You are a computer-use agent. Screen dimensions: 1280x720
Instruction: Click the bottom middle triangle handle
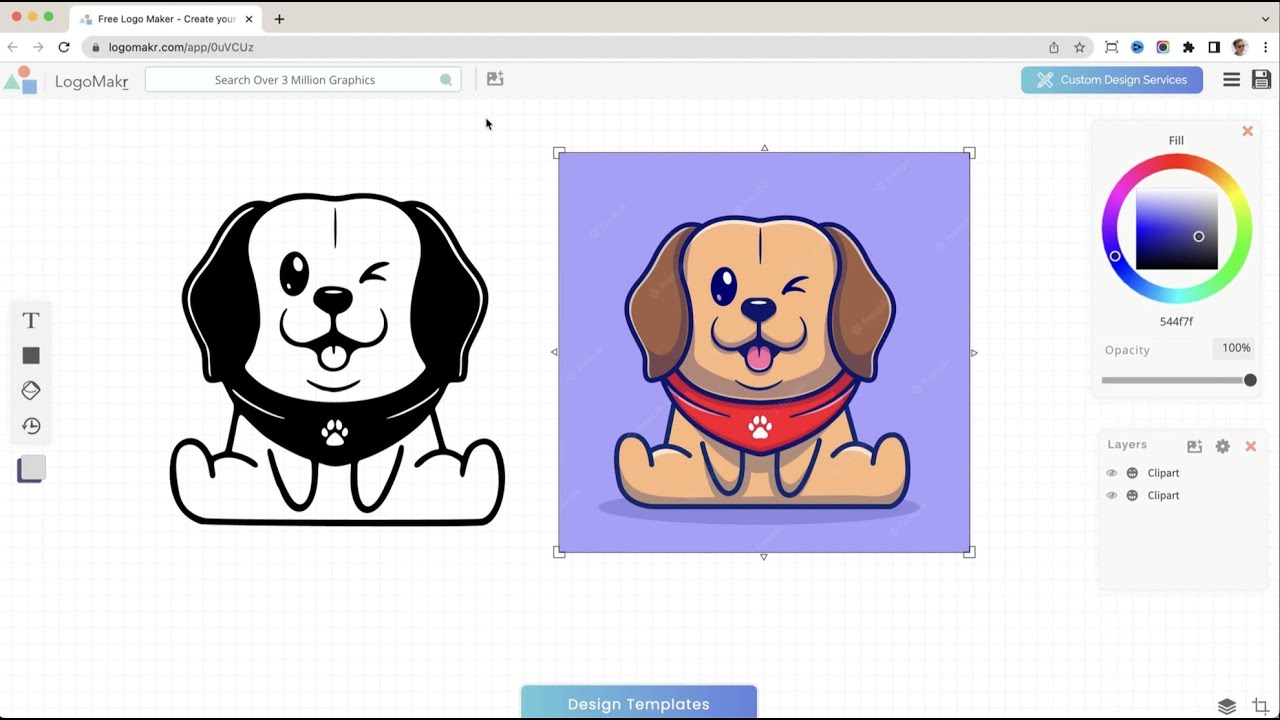[764, 556]
